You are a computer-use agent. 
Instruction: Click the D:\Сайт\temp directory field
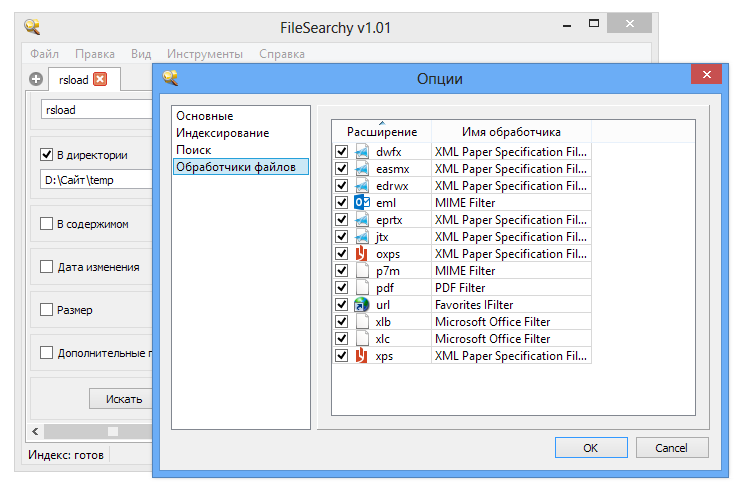tap(97, 180)
